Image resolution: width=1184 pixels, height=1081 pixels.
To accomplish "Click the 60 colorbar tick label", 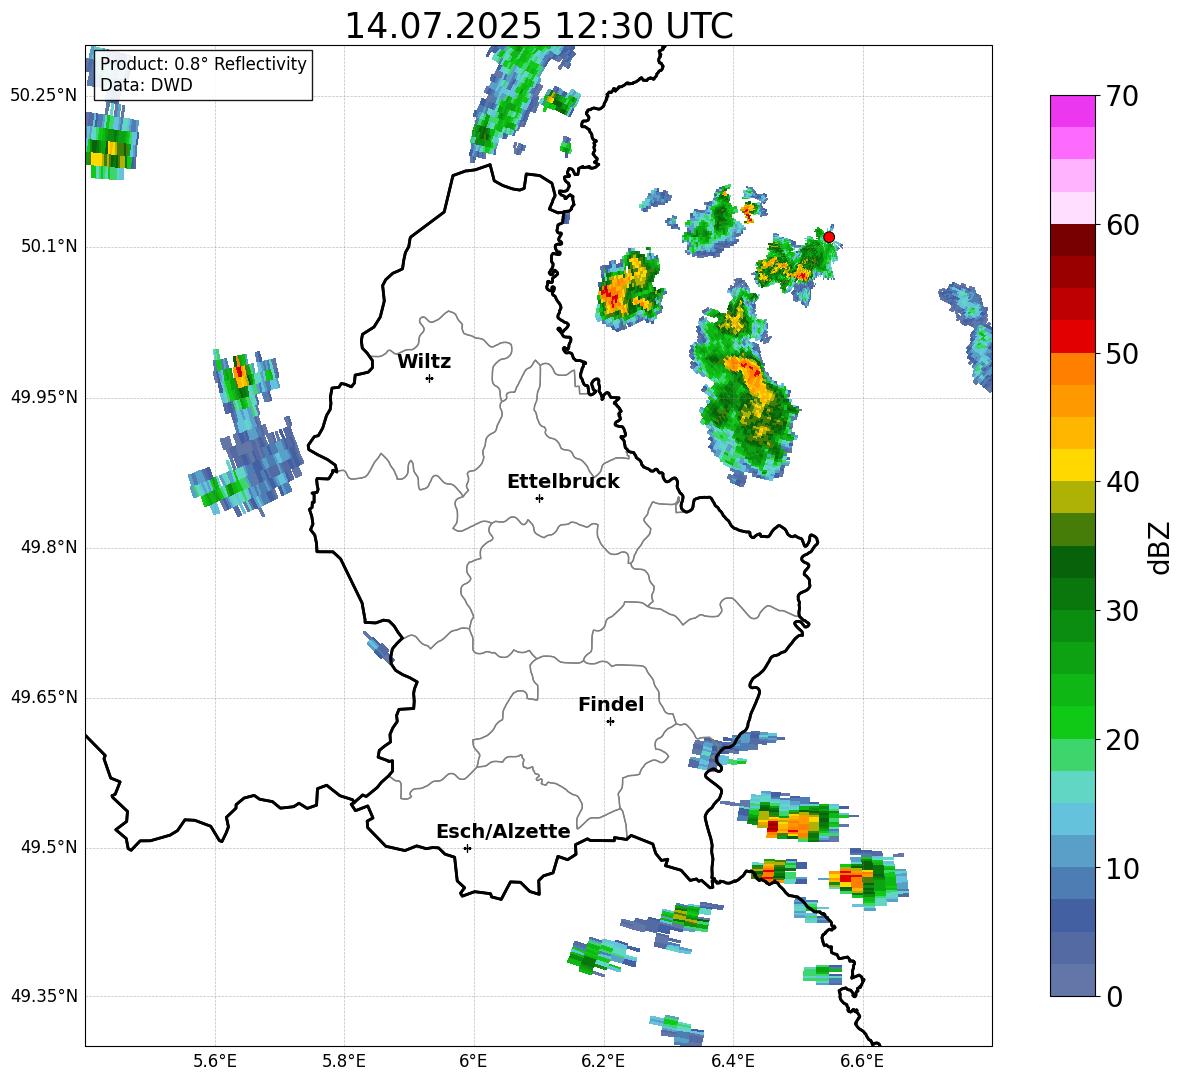I will click(1122, 225).
